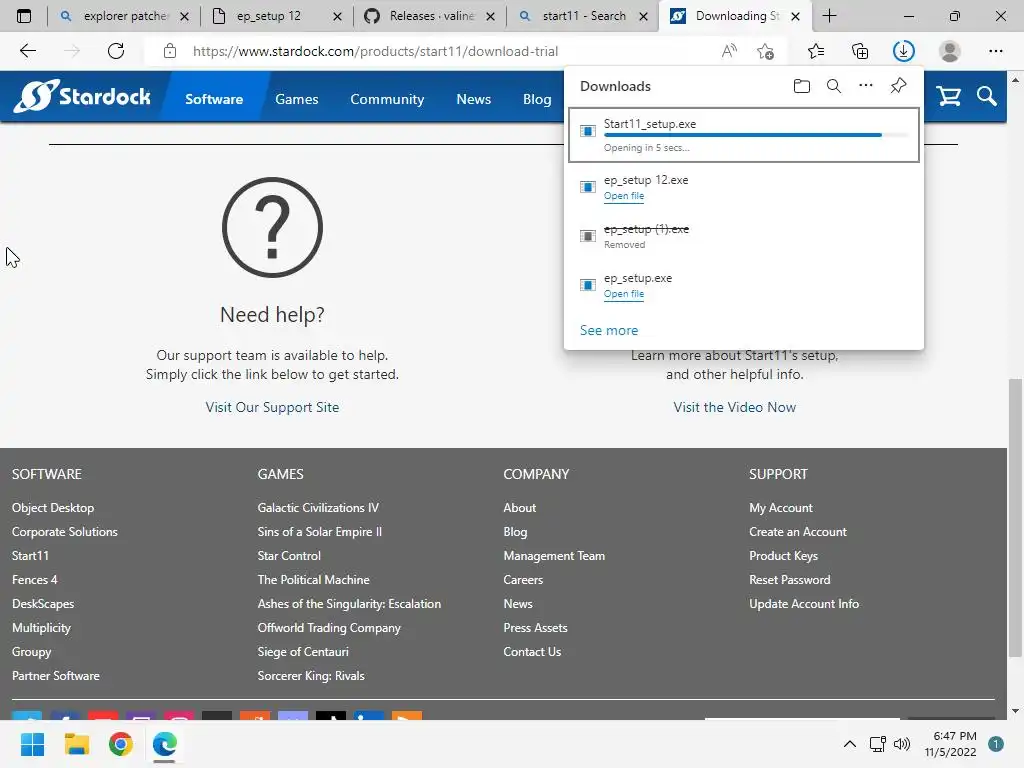This screenshot has width=1024, height=768.
Task: Open more options in Downloads panel
Action: [x=866, y=86]
